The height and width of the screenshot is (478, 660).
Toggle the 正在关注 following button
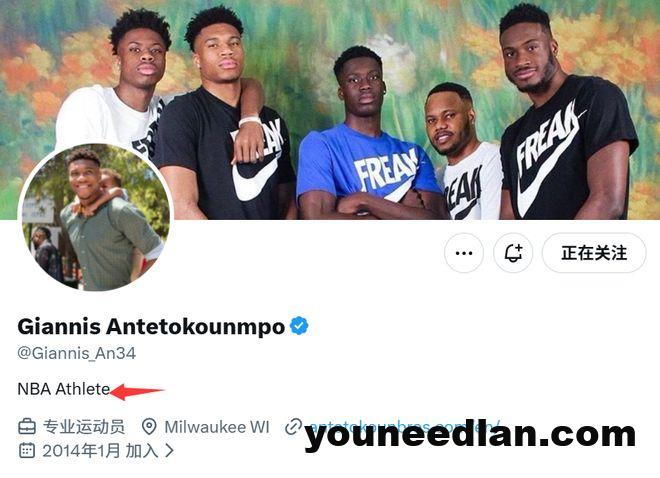point(594,253)
